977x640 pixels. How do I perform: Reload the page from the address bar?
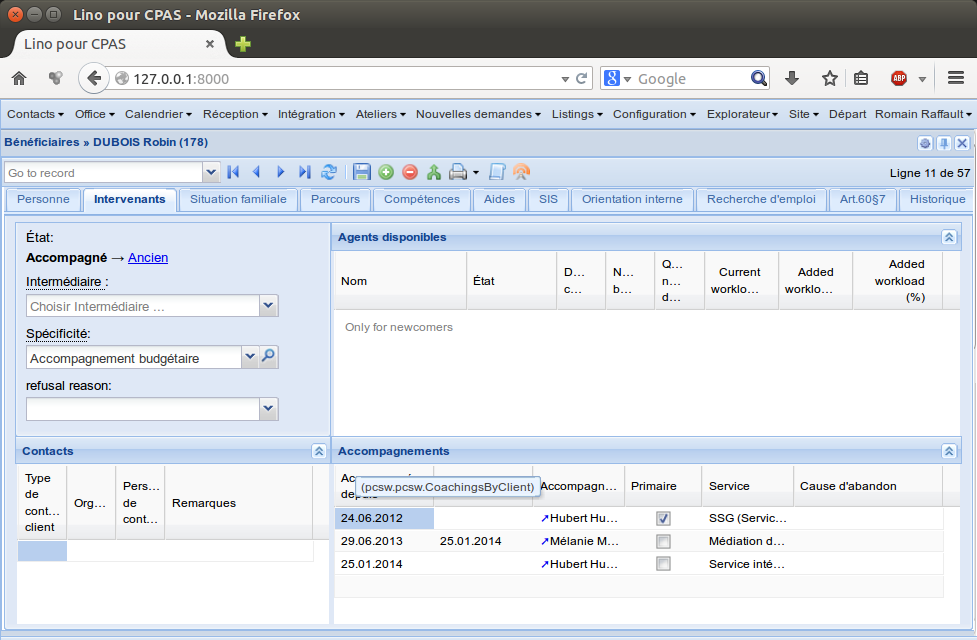tap(581, 79)
